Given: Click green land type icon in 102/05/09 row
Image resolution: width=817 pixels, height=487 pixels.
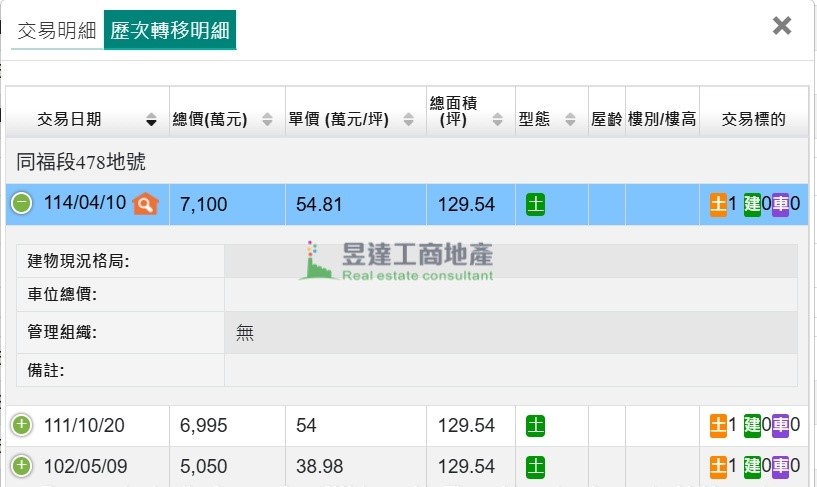Looking at the screenshot, I should (536, 466).
